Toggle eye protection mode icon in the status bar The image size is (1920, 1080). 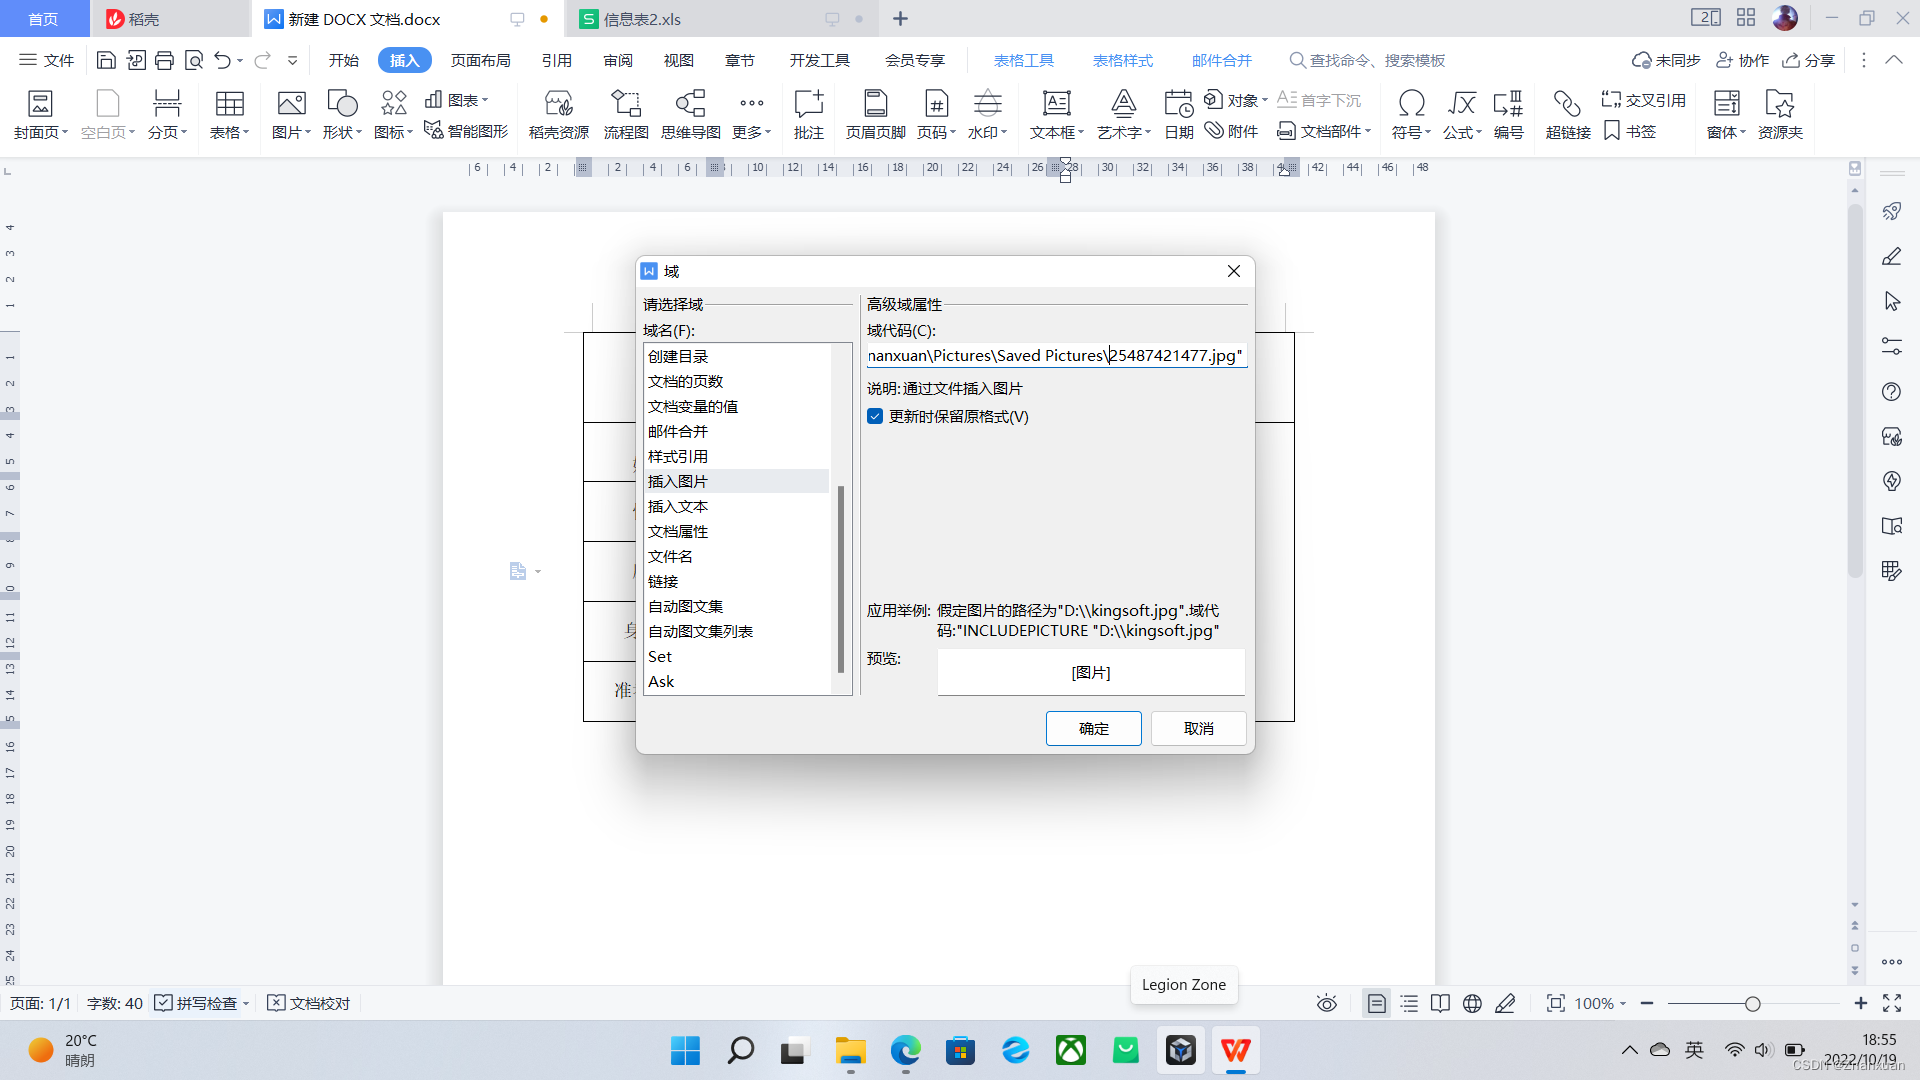(x=1326, y=1003)
